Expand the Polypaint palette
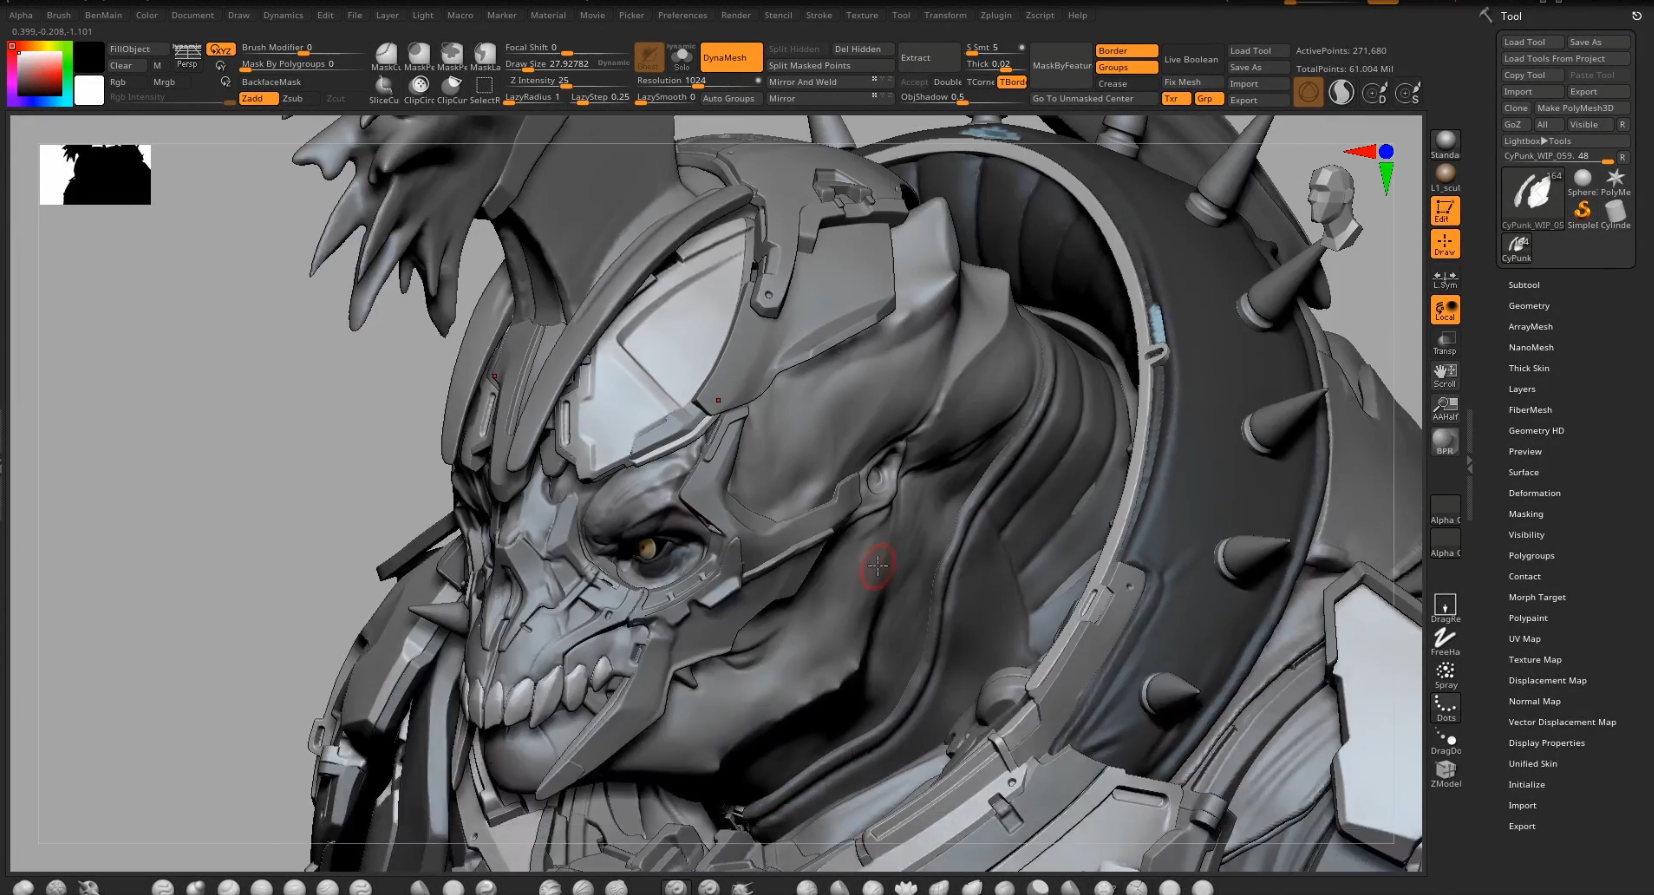This screenshot has width=1654, height=895. tap(1528, 618)
